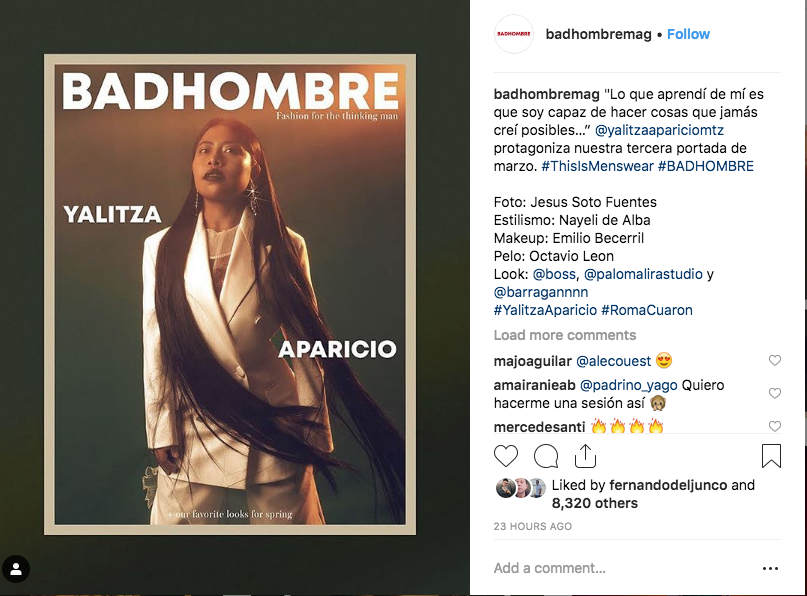This screenshot has width=807, height=596.
Task: Open the #RomaCuaron hashtag
Action: 647,310
